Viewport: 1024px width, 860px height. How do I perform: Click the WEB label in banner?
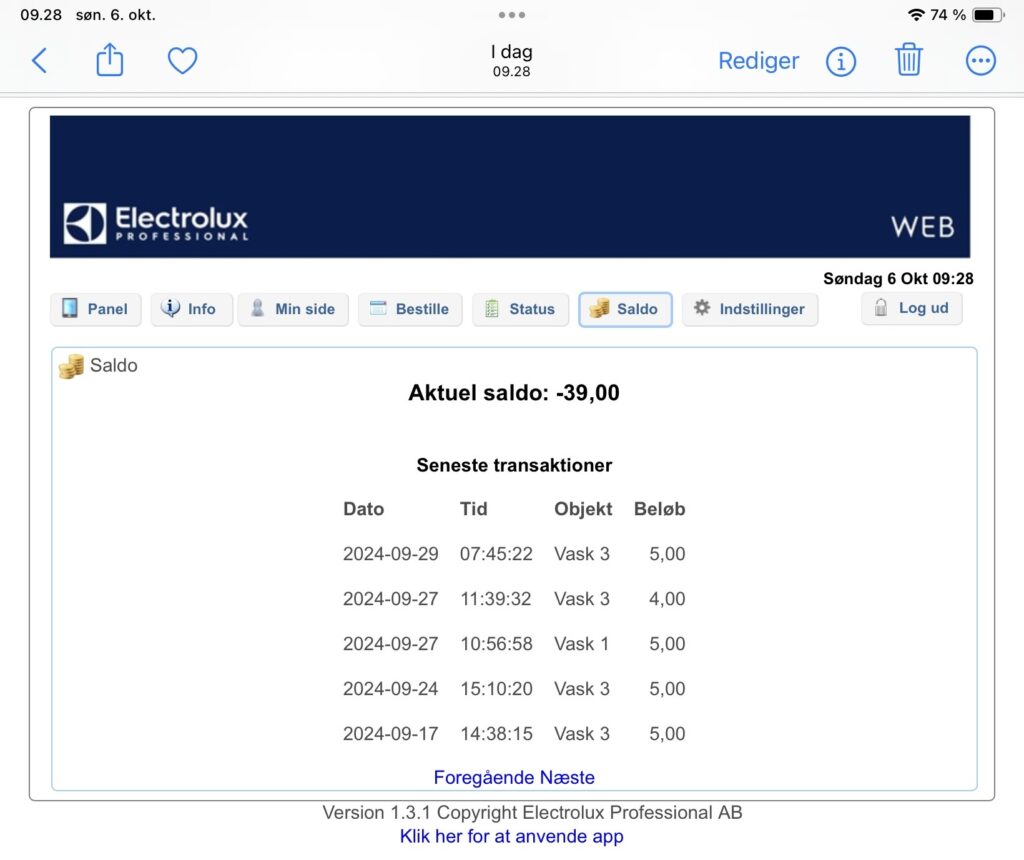tap(923, 227)
